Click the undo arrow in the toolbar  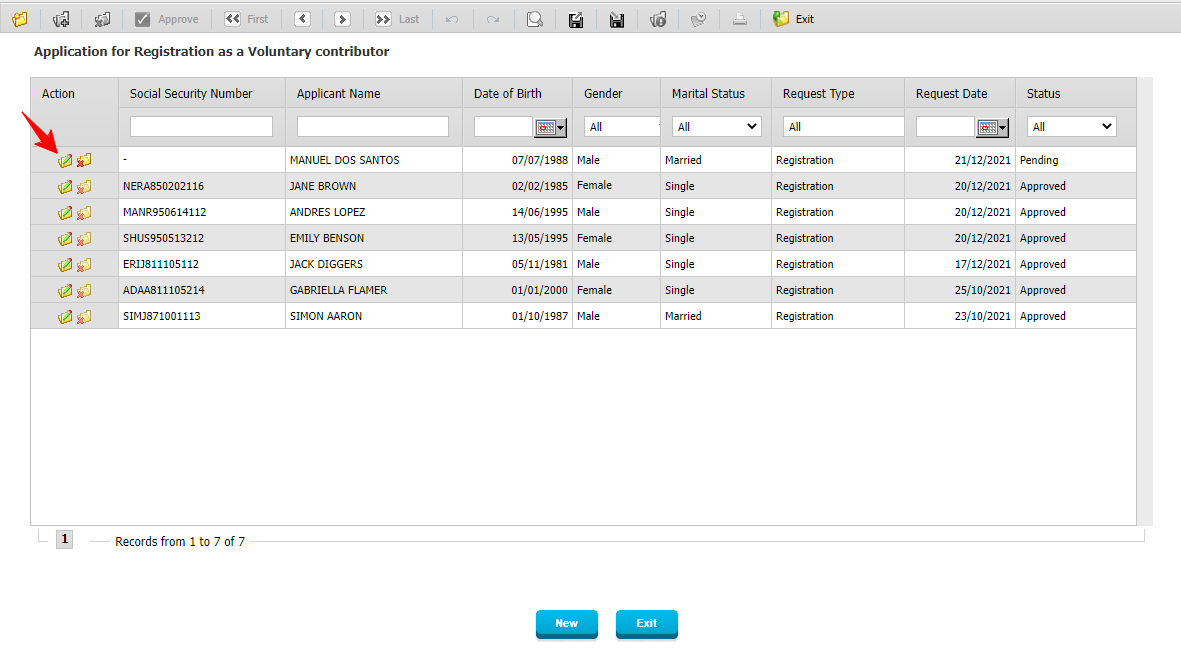pyautogui.click(x=452, y=19)
